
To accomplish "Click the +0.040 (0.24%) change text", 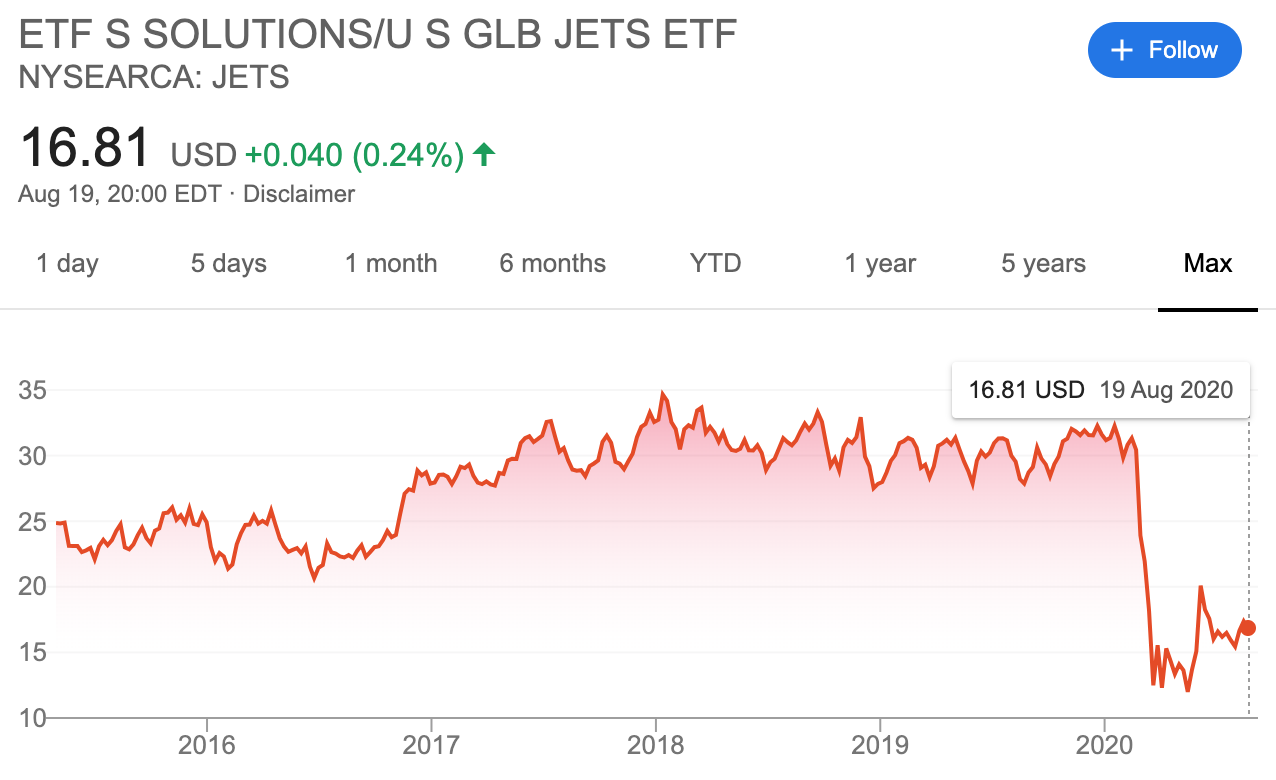I will [354, 155].
